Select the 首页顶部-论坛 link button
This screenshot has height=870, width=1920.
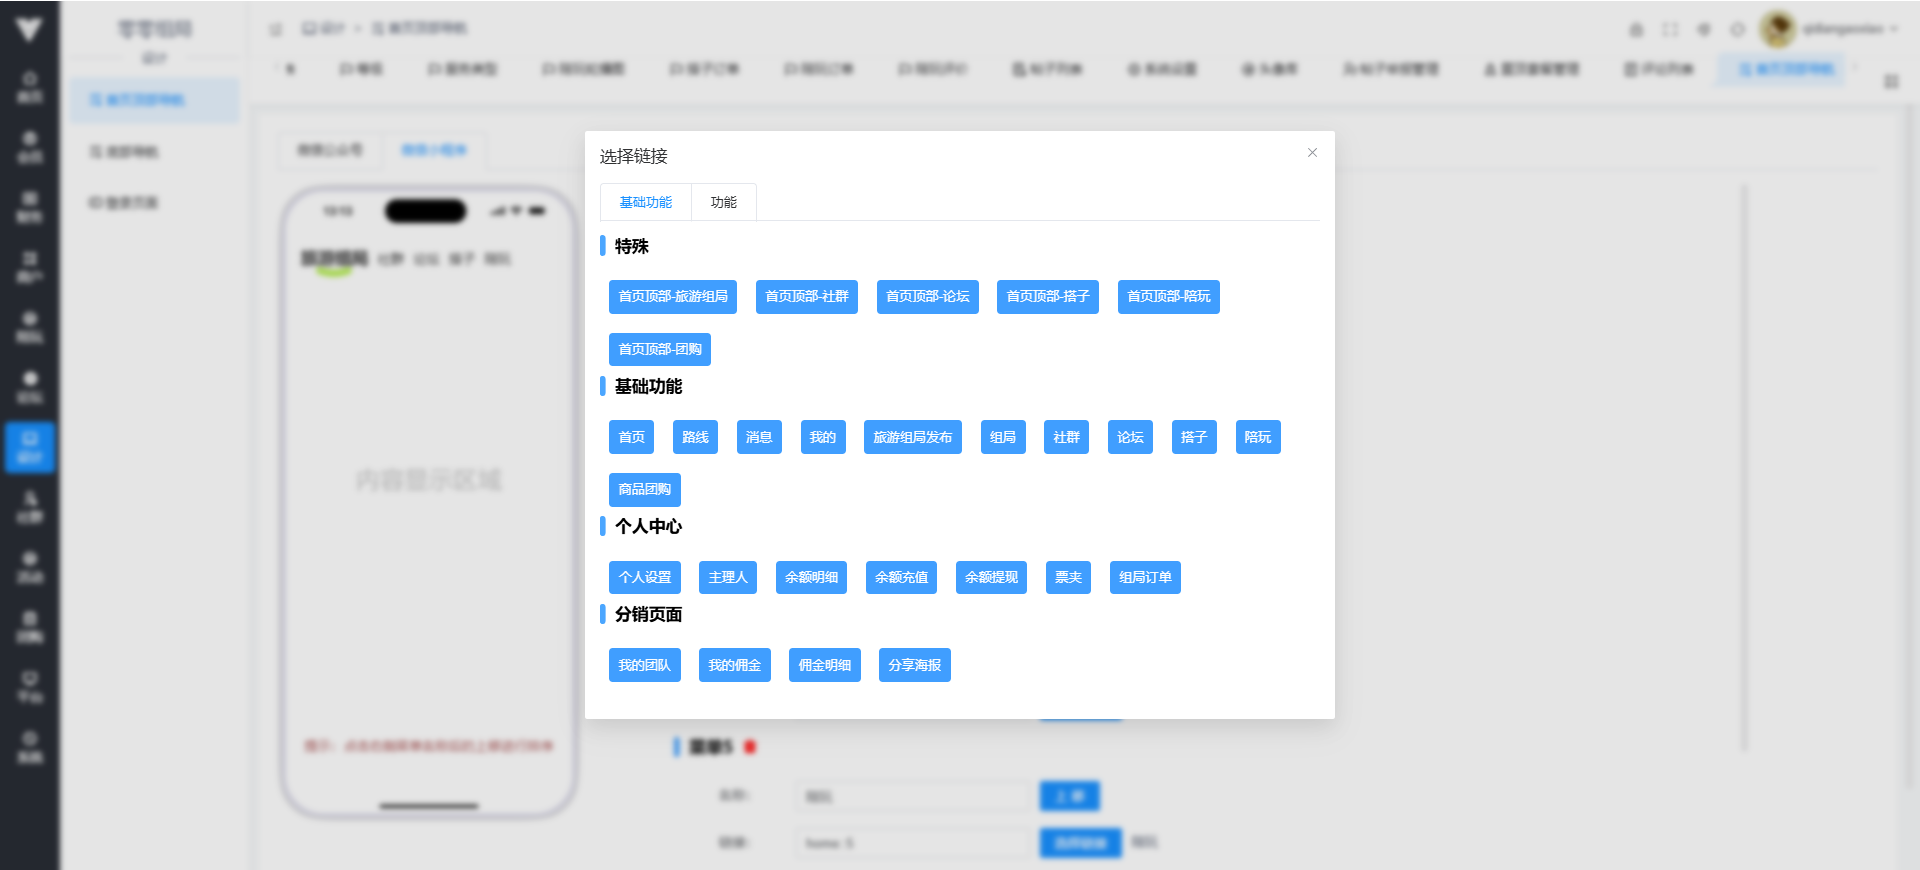[x=927, y=297]
